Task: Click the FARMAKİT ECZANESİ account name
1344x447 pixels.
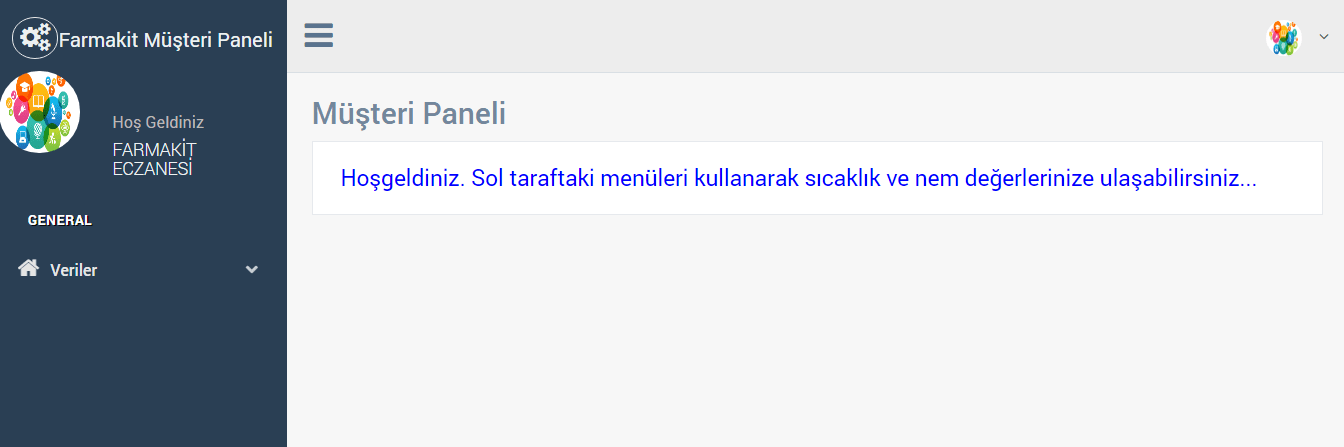Action: [x=154, y=159]
